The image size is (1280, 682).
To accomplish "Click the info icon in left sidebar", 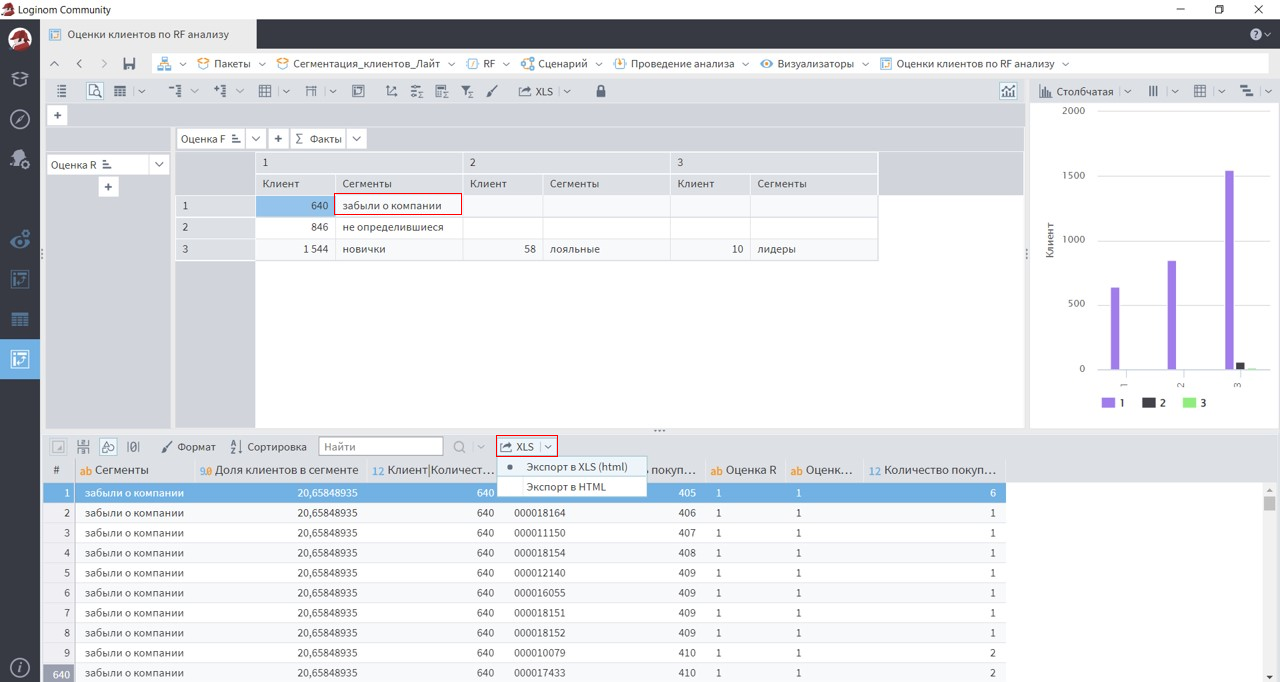I will click(20, 667).
